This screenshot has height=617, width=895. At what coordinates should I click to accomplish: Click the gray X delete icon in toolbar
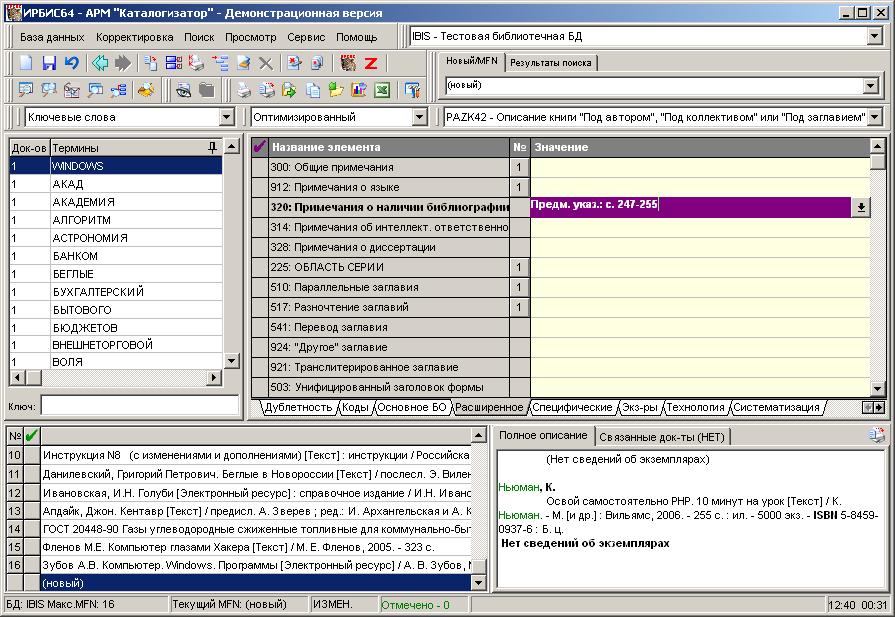tap(265, 63)
